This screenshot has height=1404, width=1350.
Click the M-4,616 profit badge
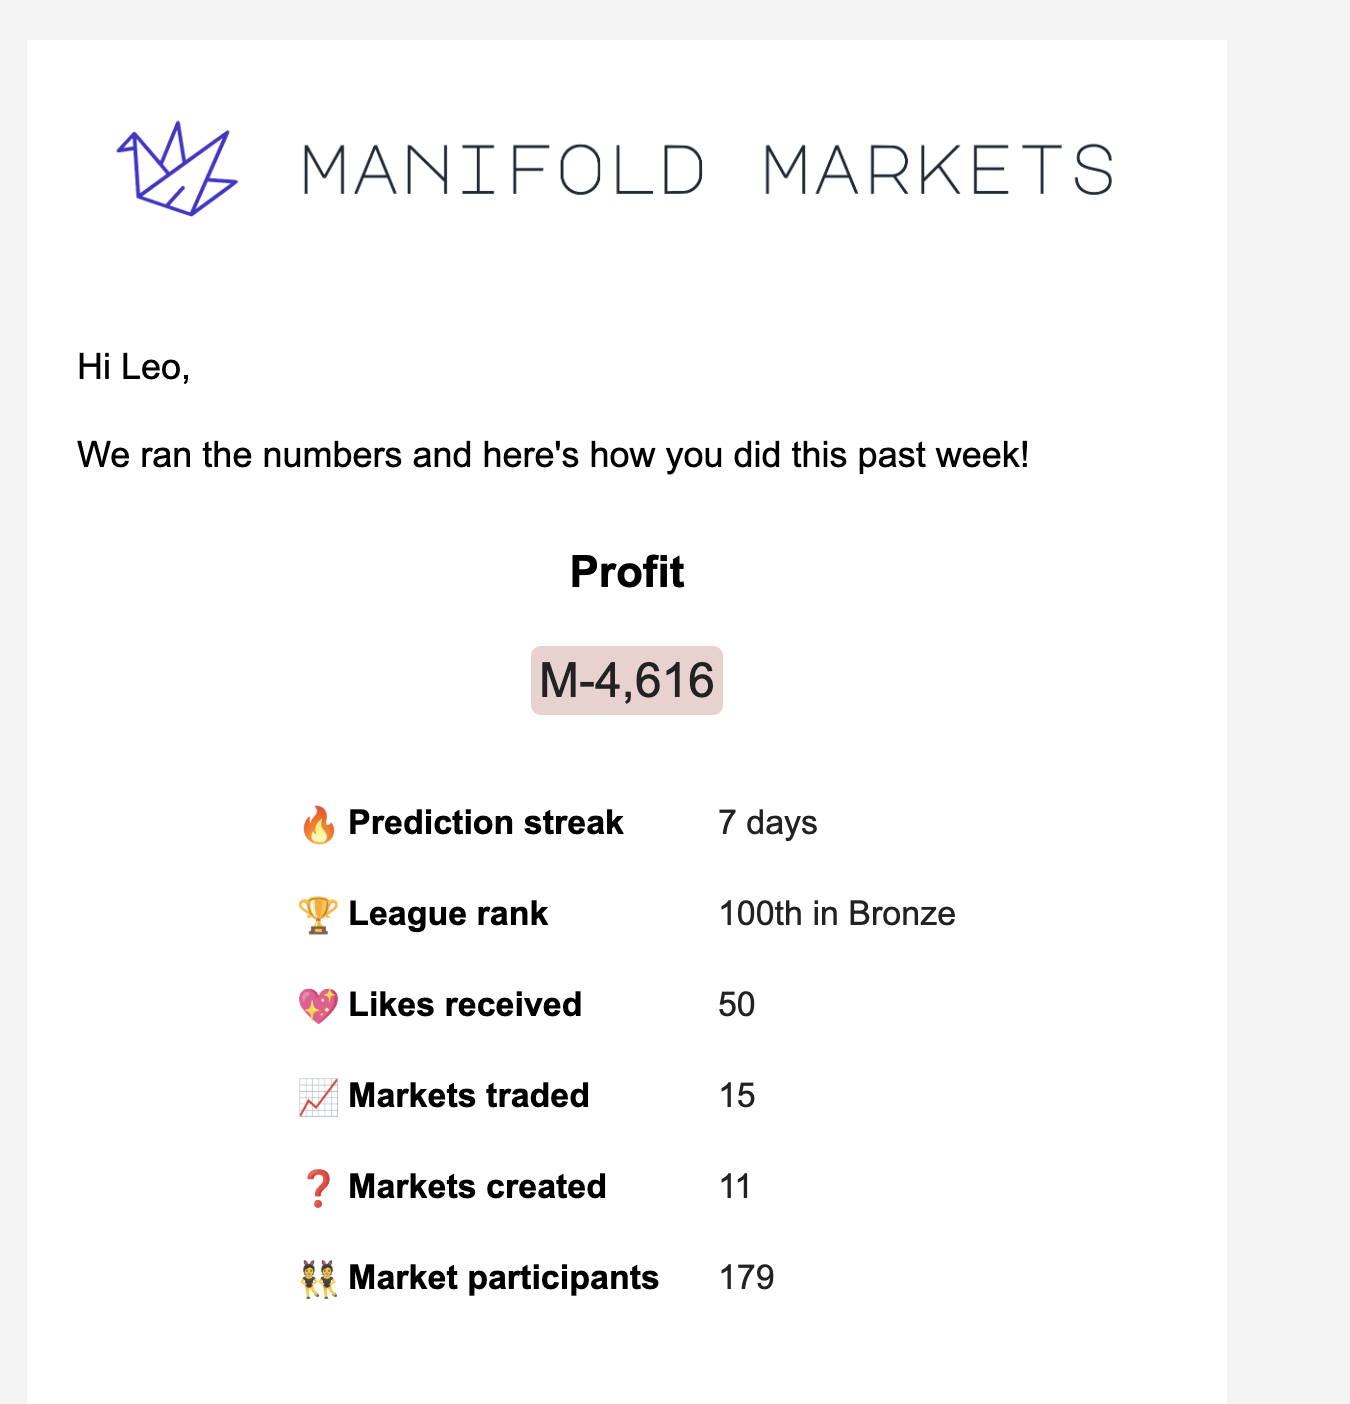pyautogui.click(x=627, y=681)
